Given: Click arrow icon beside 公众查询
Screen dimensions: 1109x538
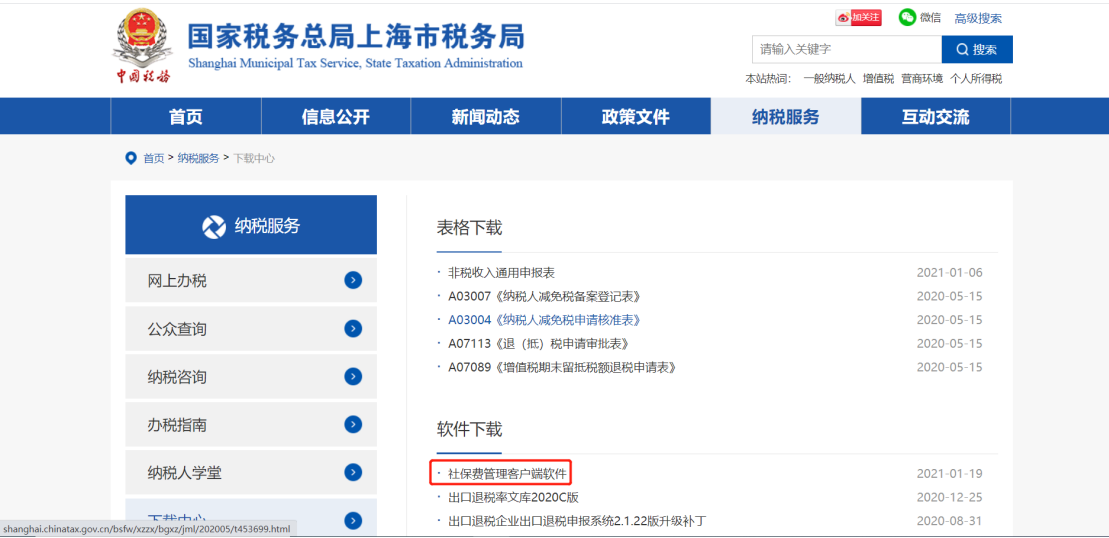Looking at the screenshot, I should pyautogui.click(x=352, y=329).
